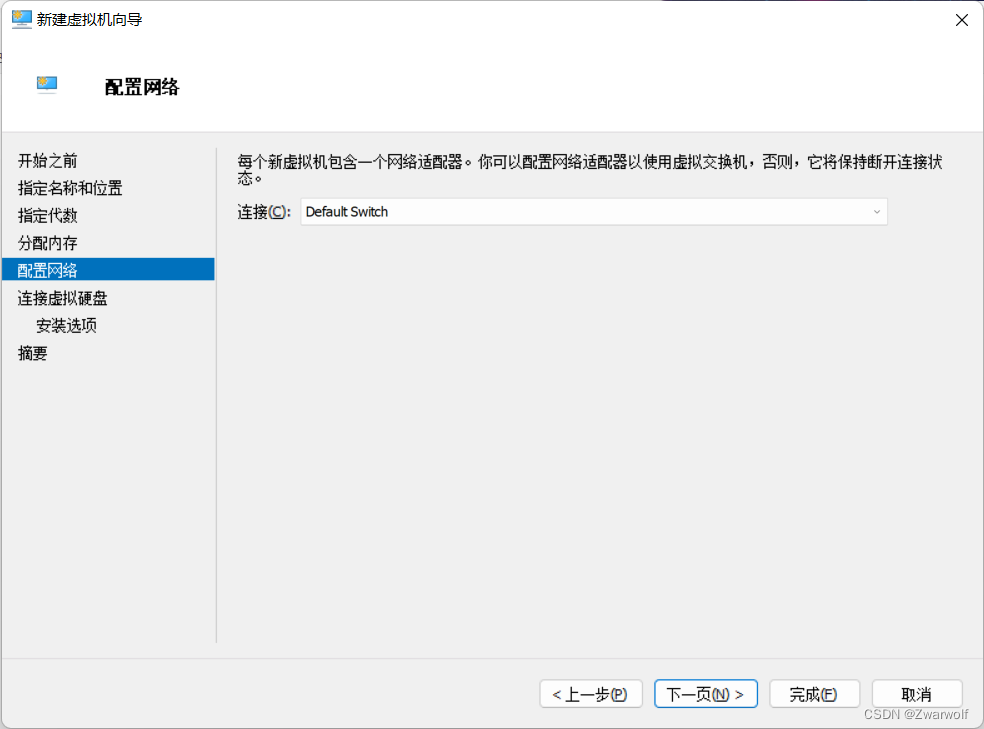Viewport: 984px width, 729px height.
Task: Go to the 摘要 step
Action: point(33,353)
